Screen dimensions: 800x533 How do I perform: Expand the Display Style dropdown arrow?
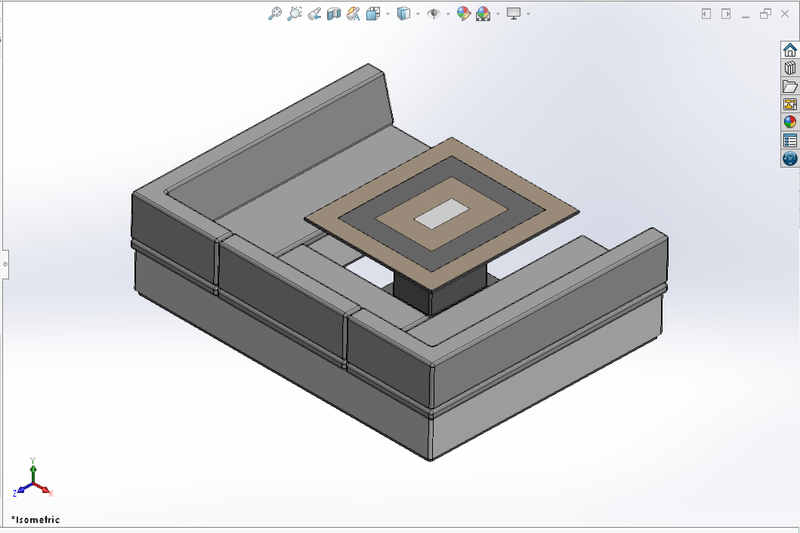[x=418, y=14]
